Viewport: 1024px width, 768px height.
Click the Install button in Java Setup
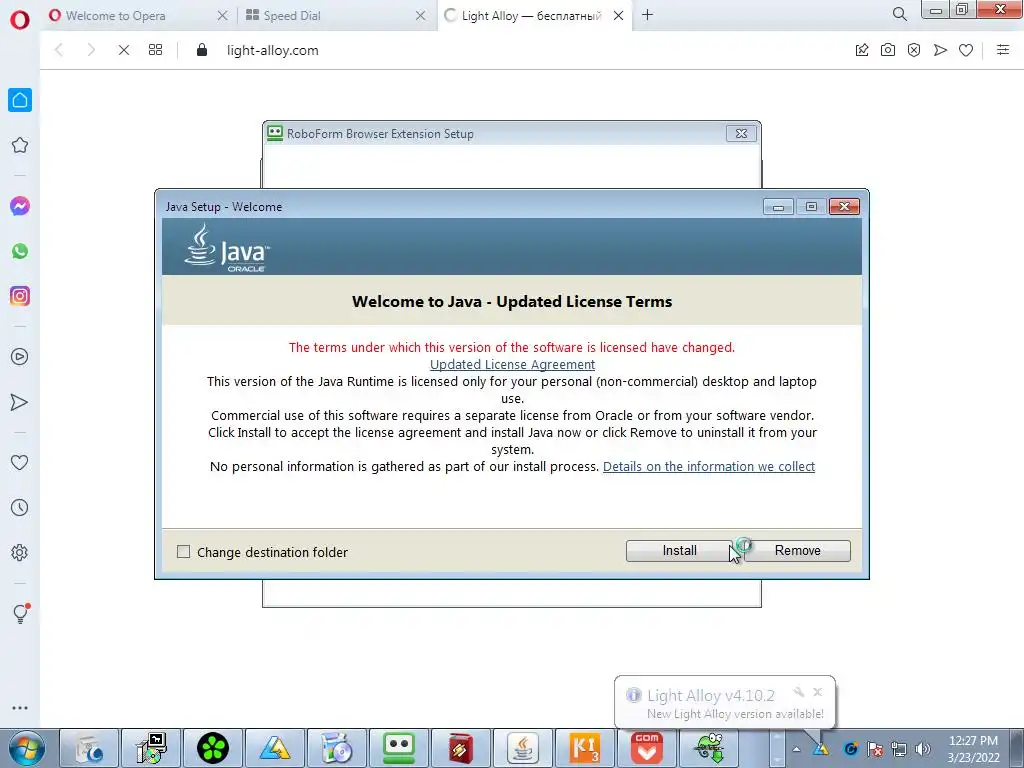point(679,551)
